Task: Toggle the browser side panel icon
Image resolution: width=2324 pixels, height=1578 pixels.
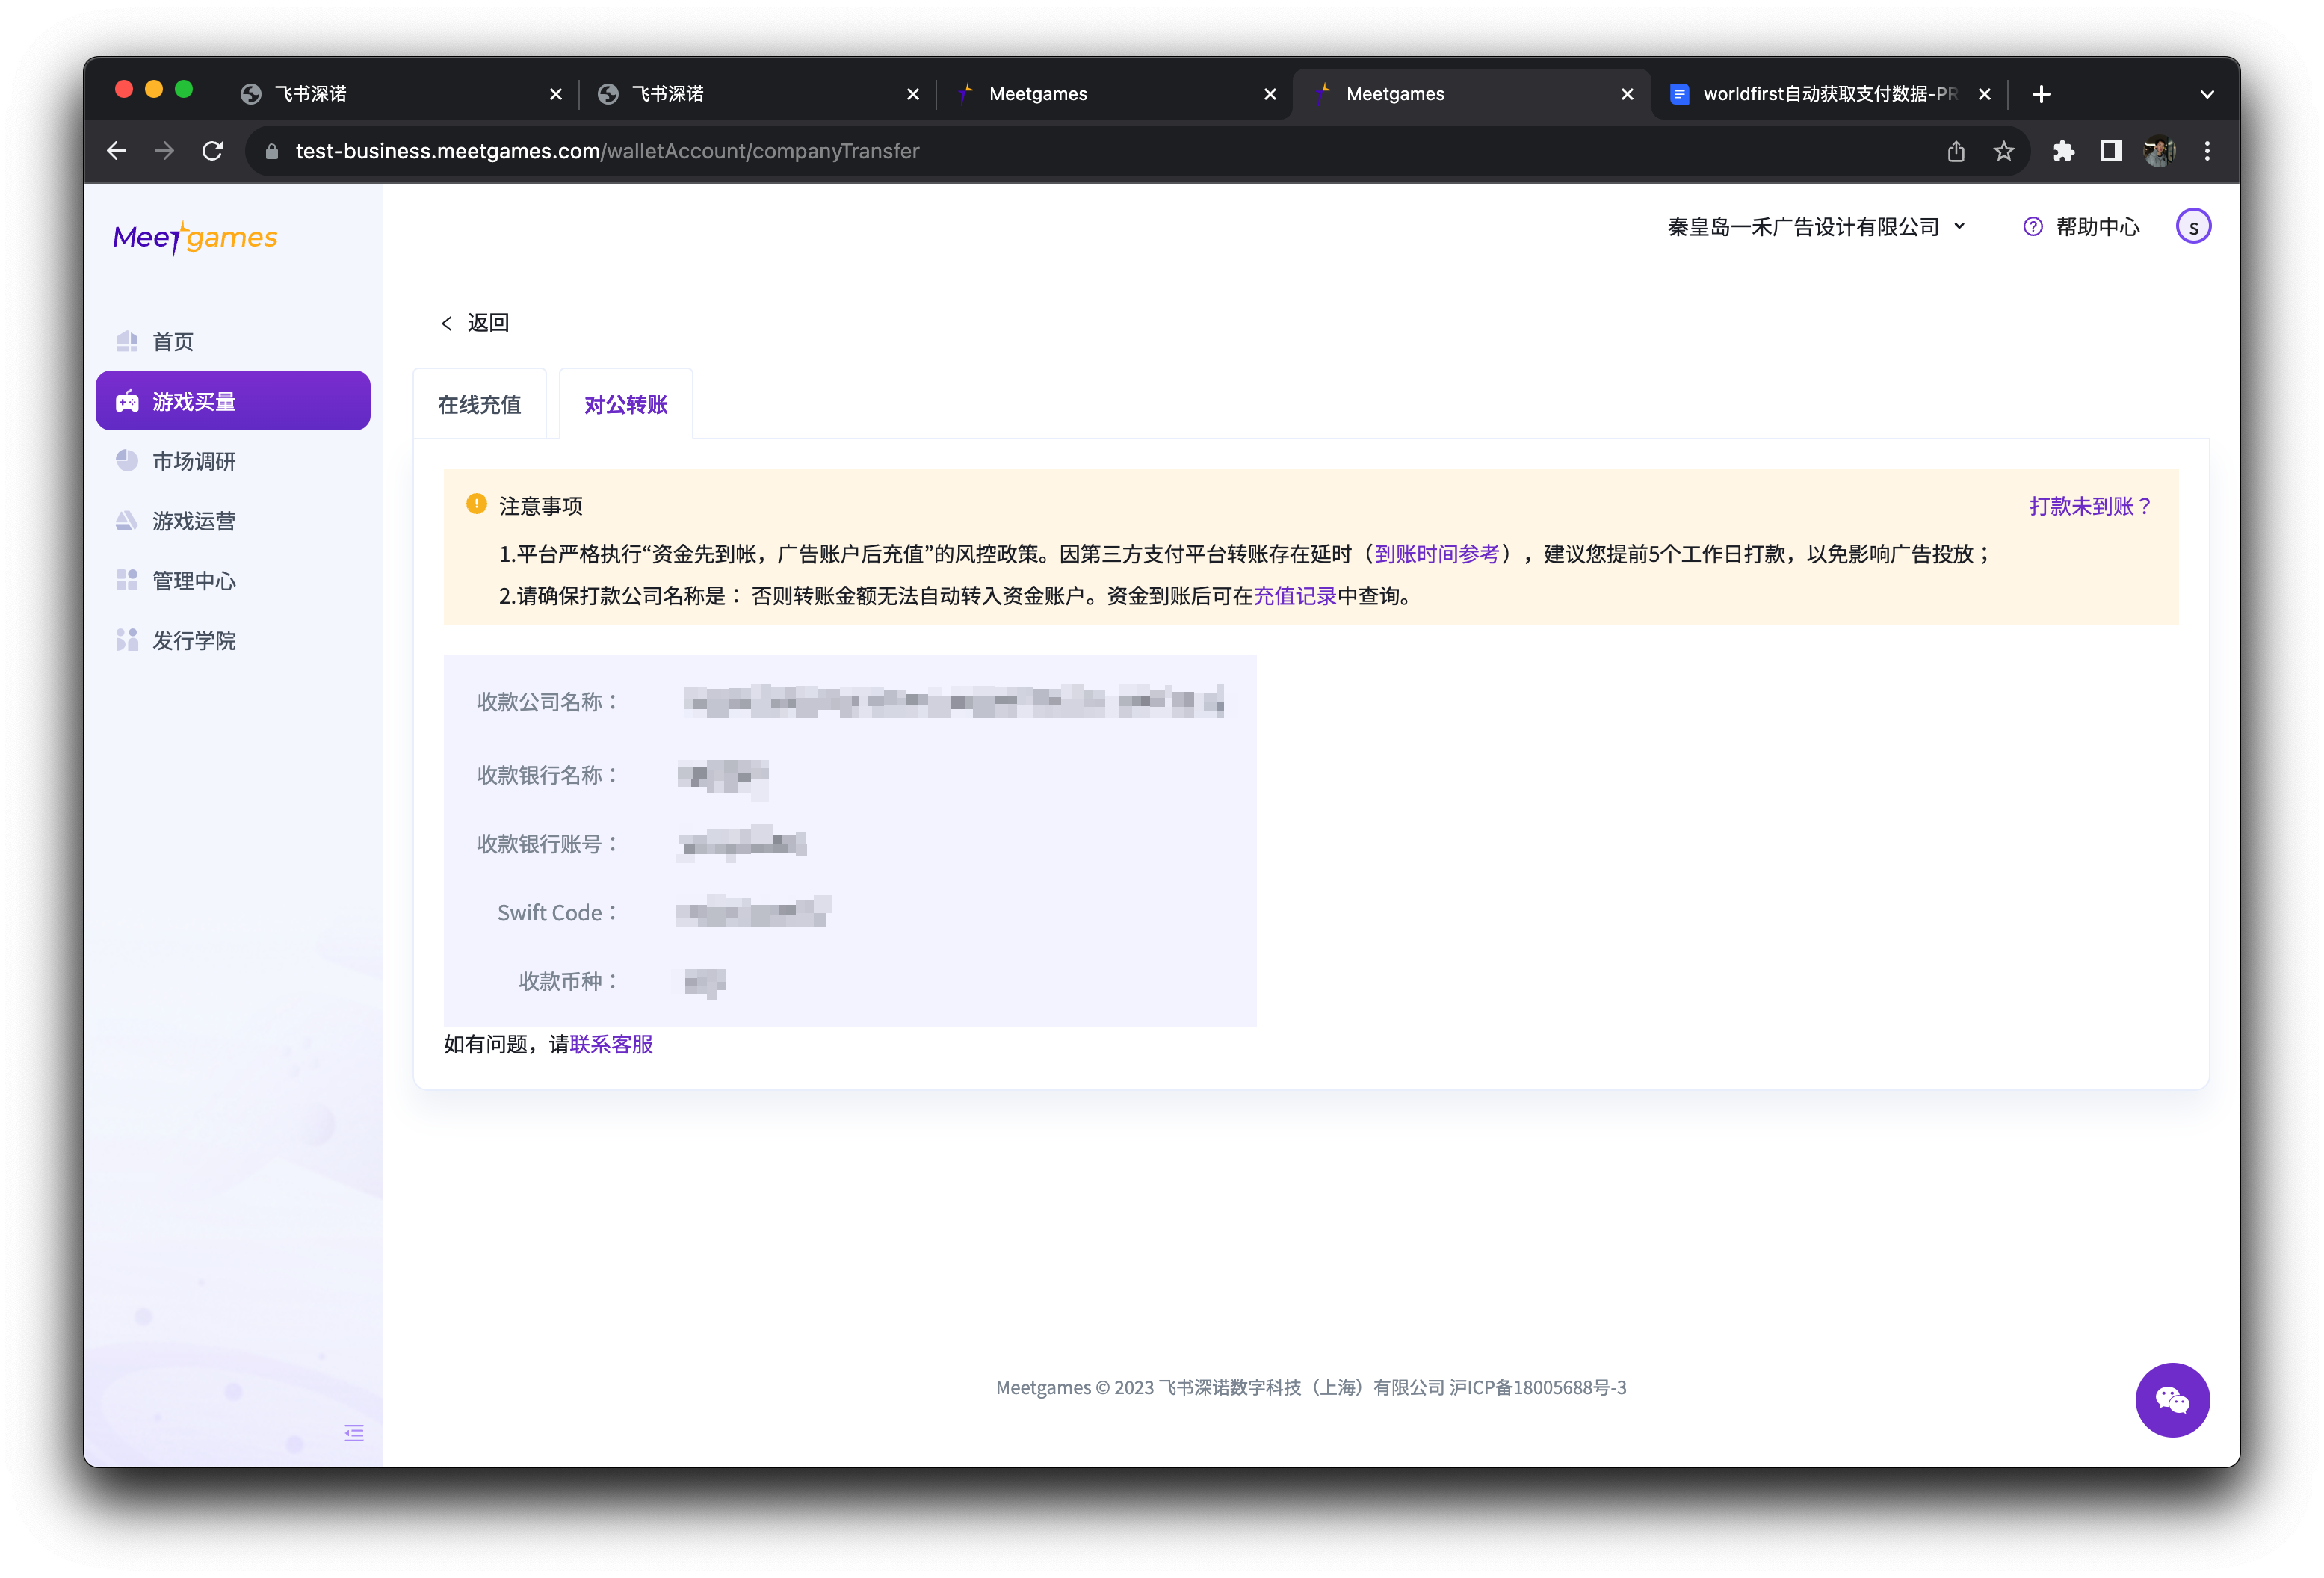Action: (2111, 151)
